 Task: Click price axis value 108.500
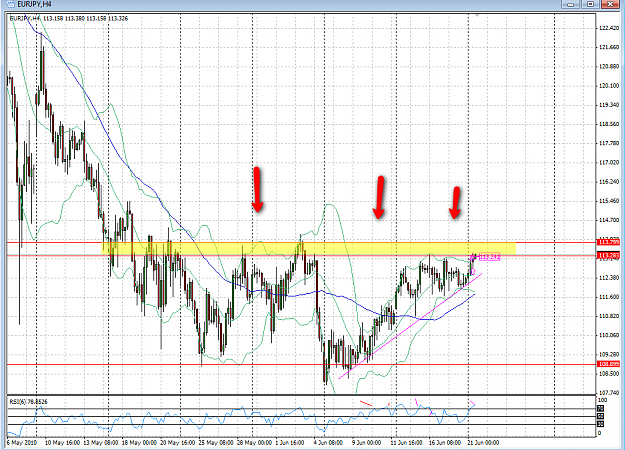[x=609, y=373]
